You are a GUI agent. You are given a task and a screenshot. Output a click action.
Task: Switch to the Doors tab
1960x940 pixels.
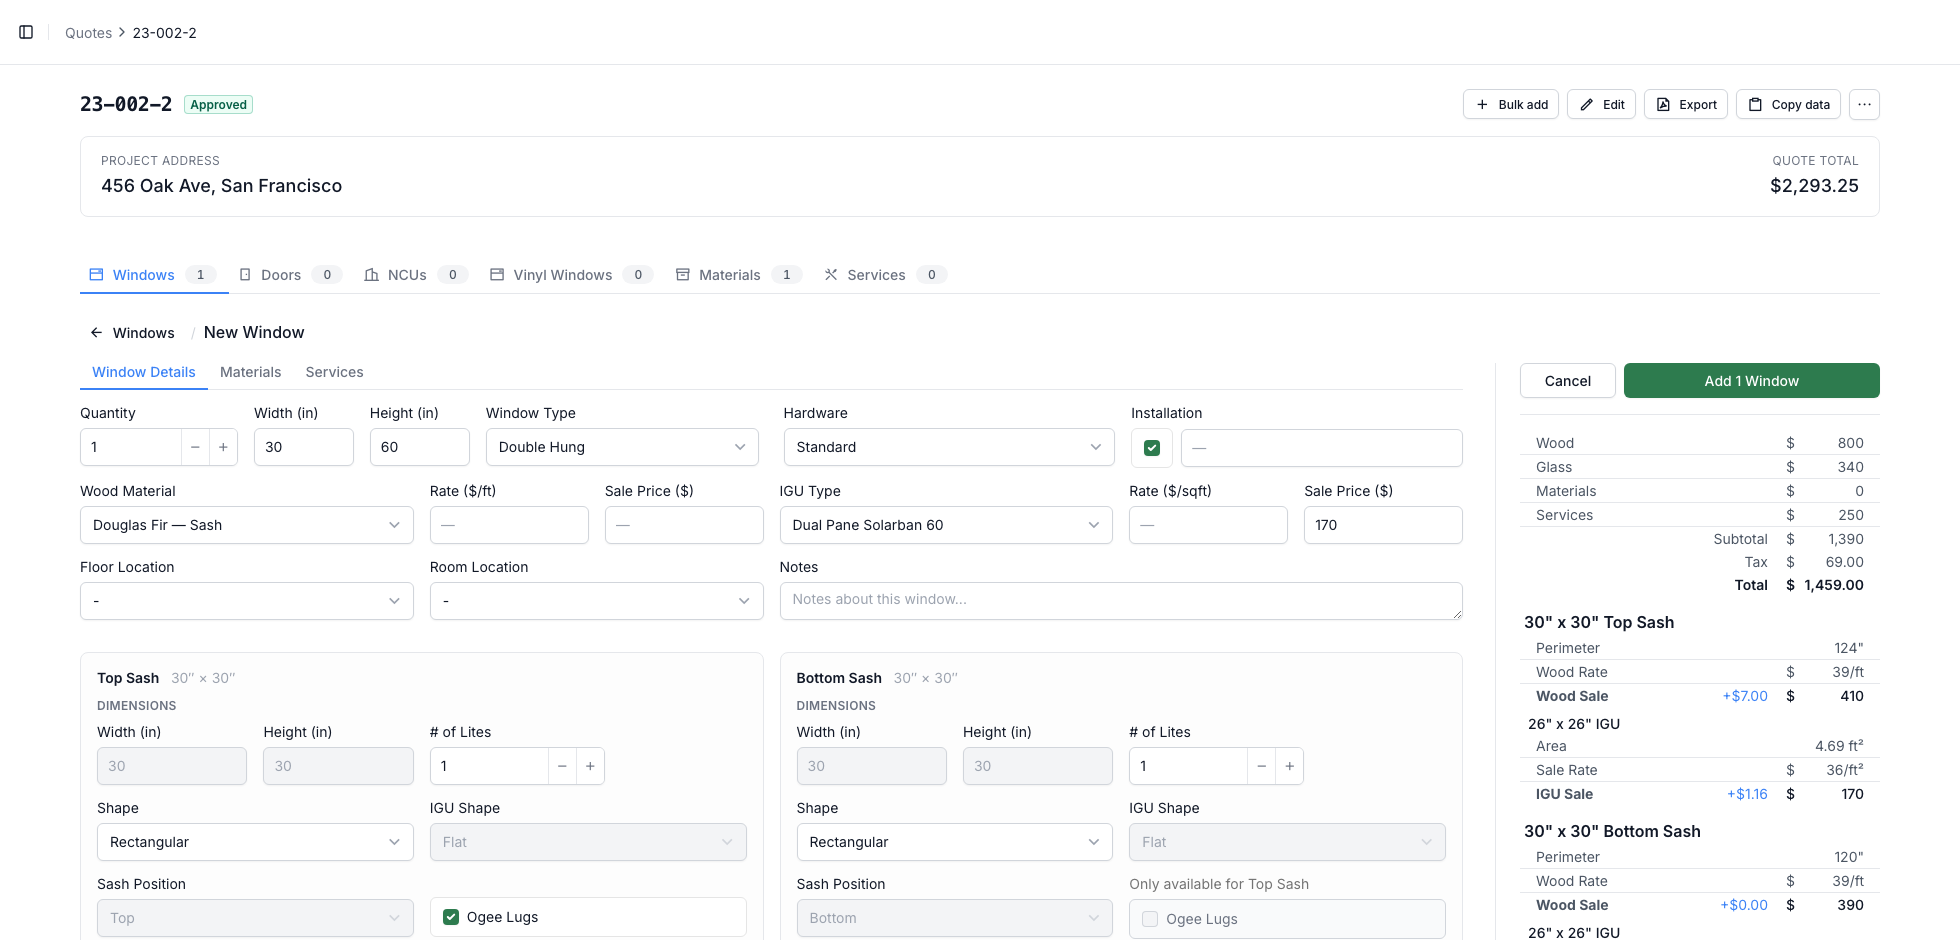pyautogui.click(x=290, y=275)
